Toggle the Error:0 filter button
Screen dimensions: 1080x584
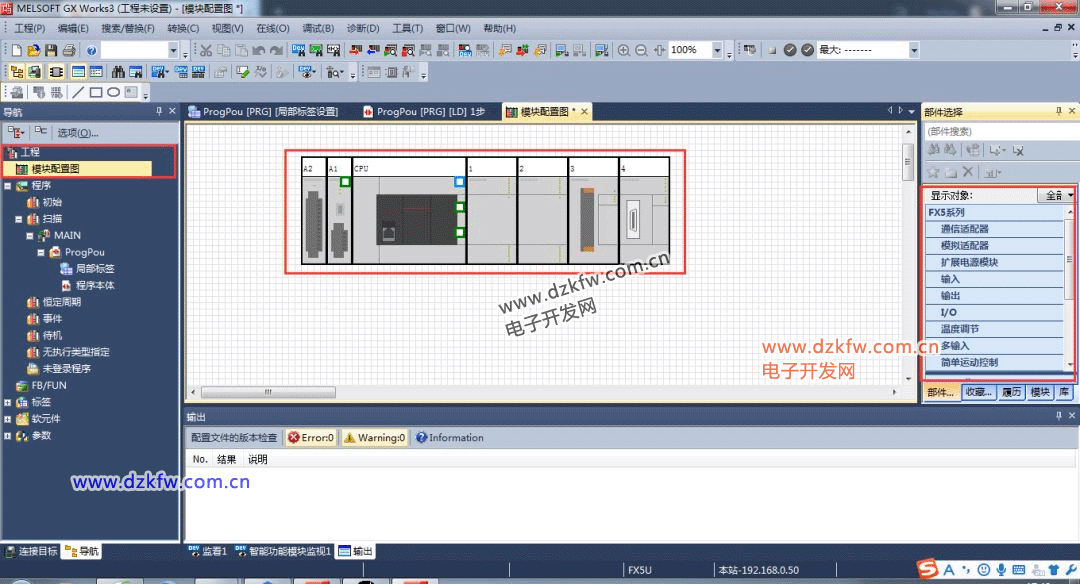(x=311, y=438)
